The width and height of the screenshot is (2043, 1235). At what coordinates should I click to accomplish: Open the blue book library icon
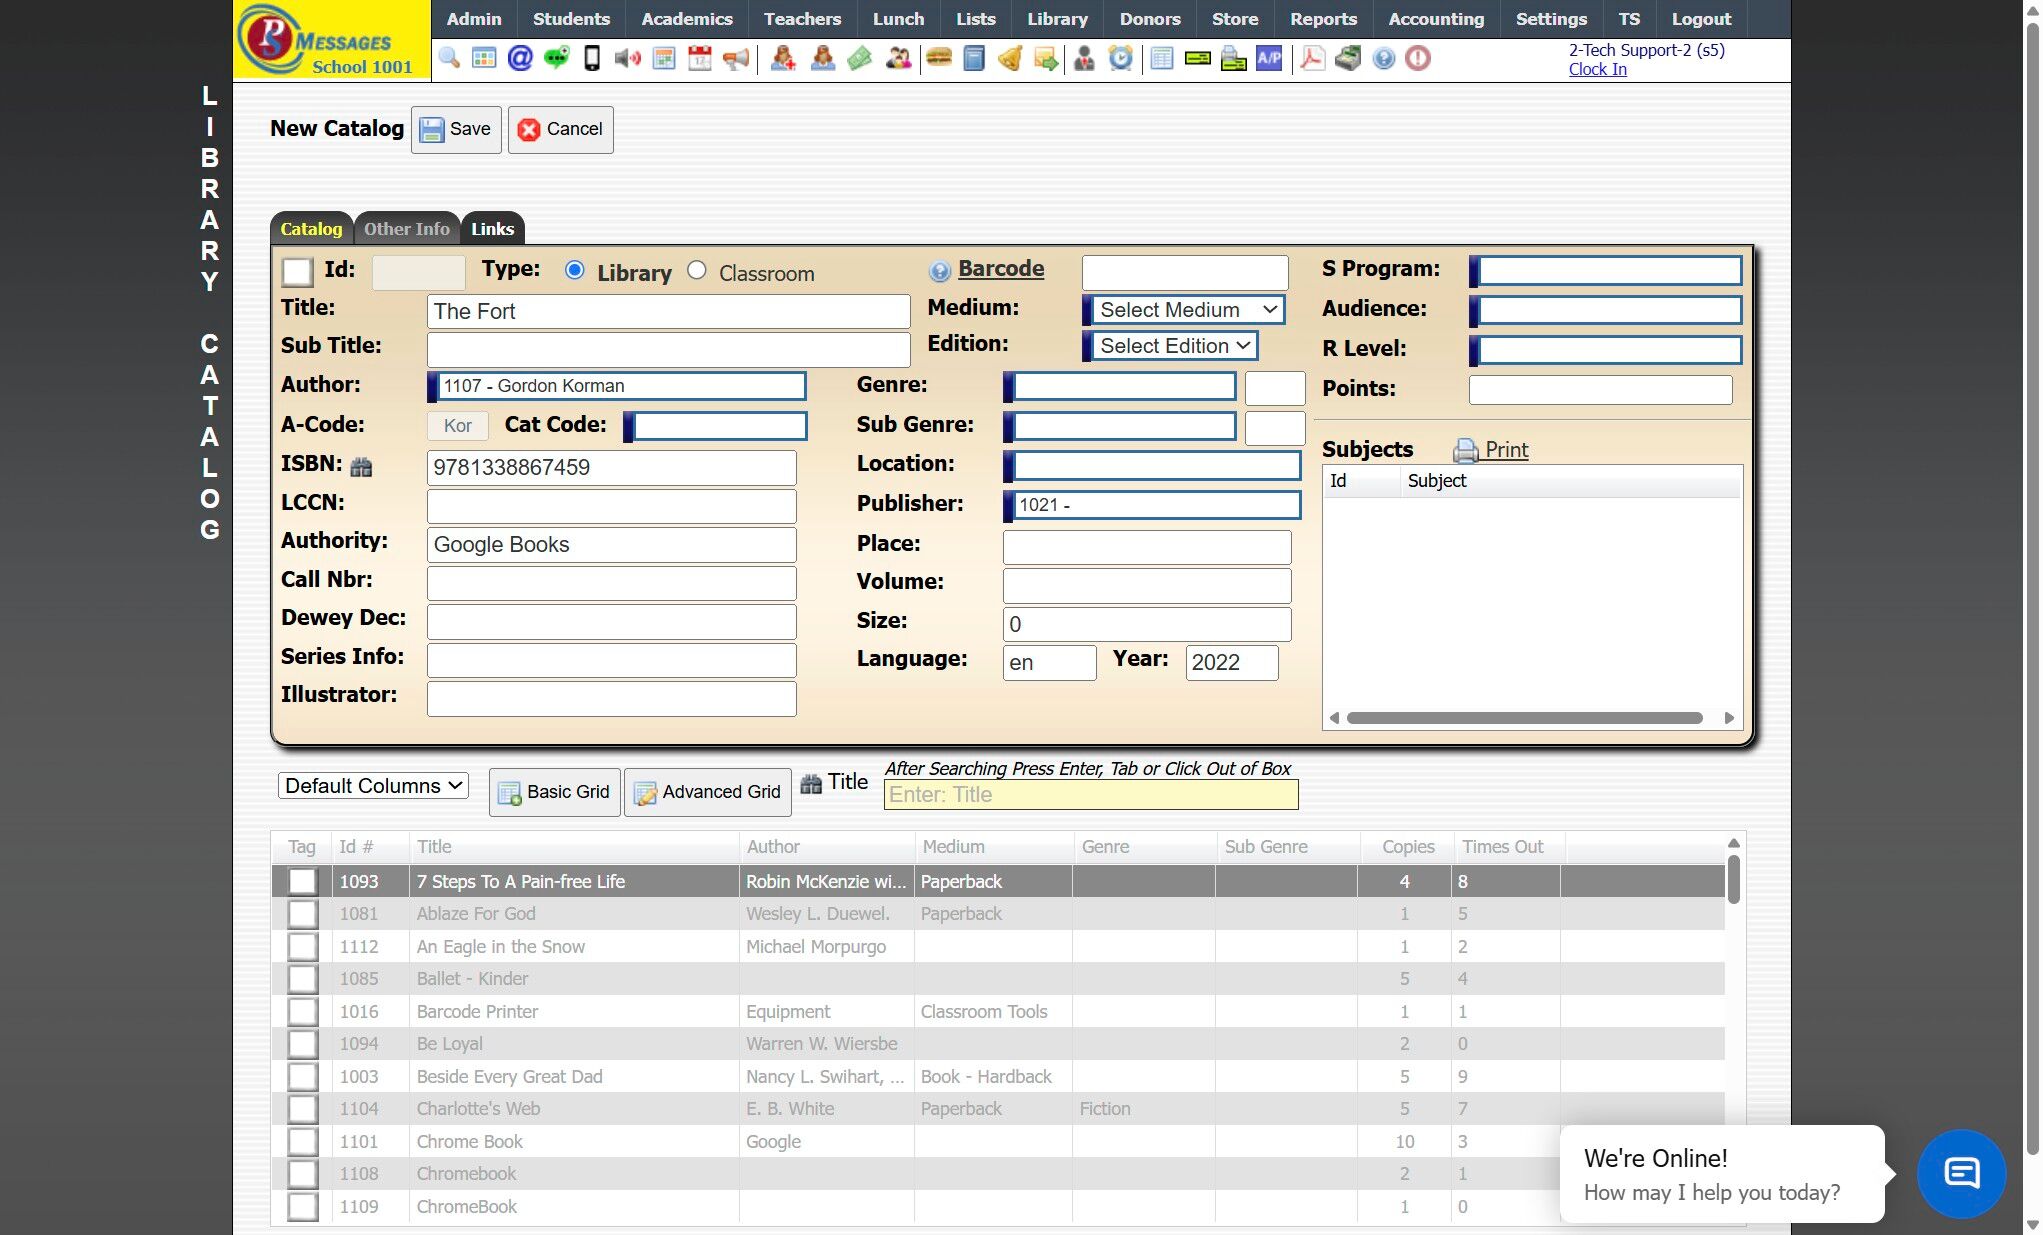974,58
